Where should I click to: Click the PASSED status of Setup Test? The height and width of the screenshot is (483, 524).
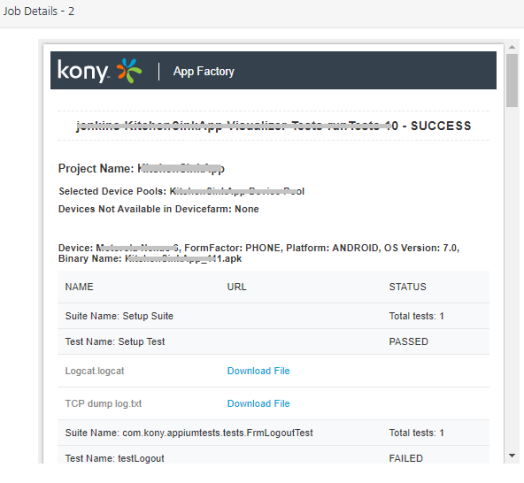[x=408, y=342]
